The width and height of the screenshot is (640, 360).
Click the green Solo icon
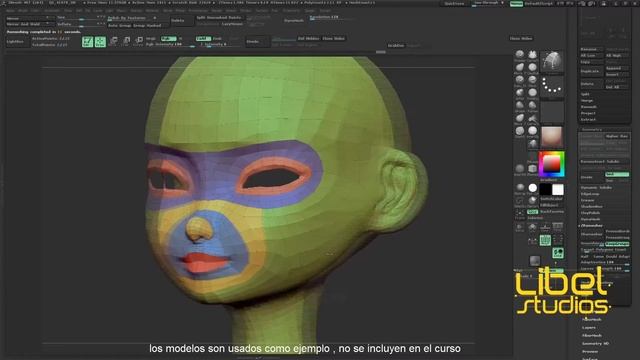coord(558,253)
